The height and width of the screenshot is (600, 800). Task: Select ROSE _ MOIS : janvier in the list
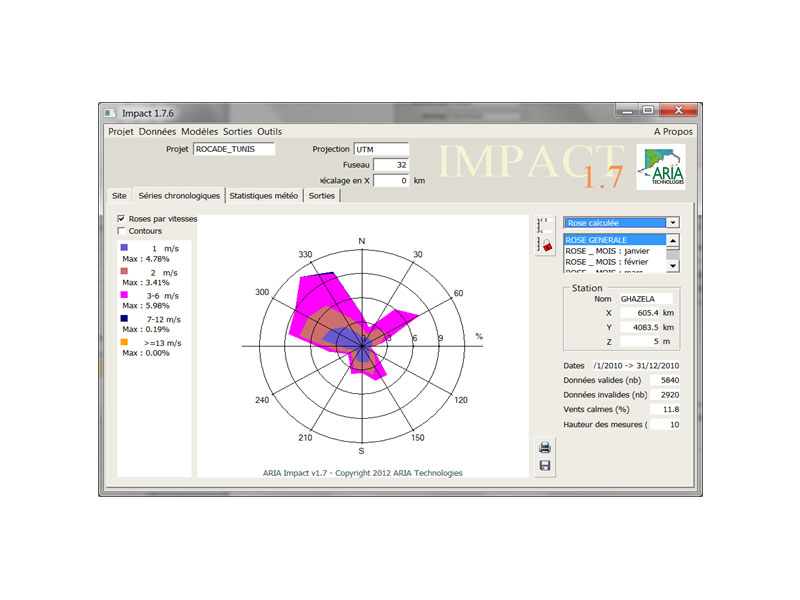615,251
